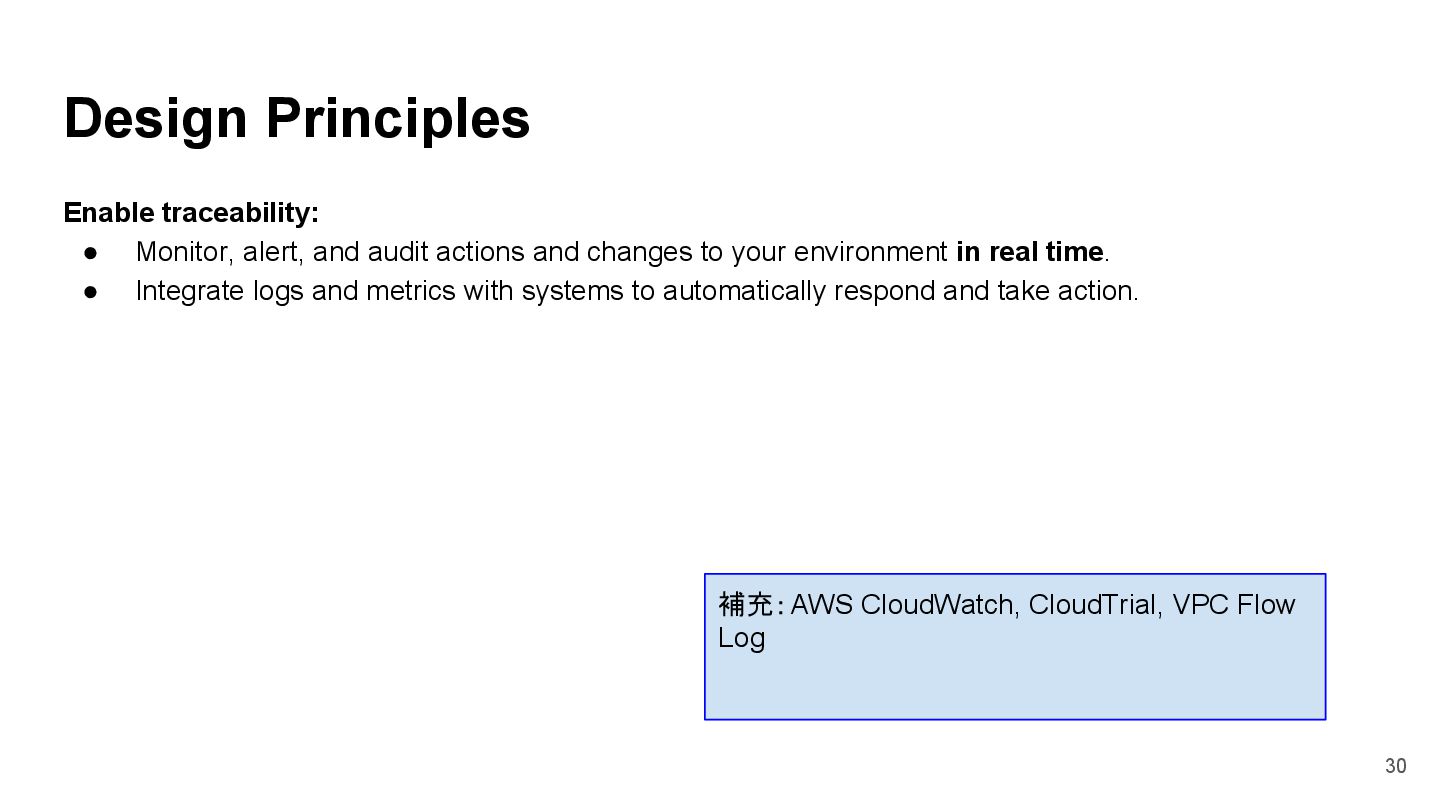This screenshot has height=810, width=1440.
Task: Click the "補充" characters in the note
Action: (x=745, y=605)
